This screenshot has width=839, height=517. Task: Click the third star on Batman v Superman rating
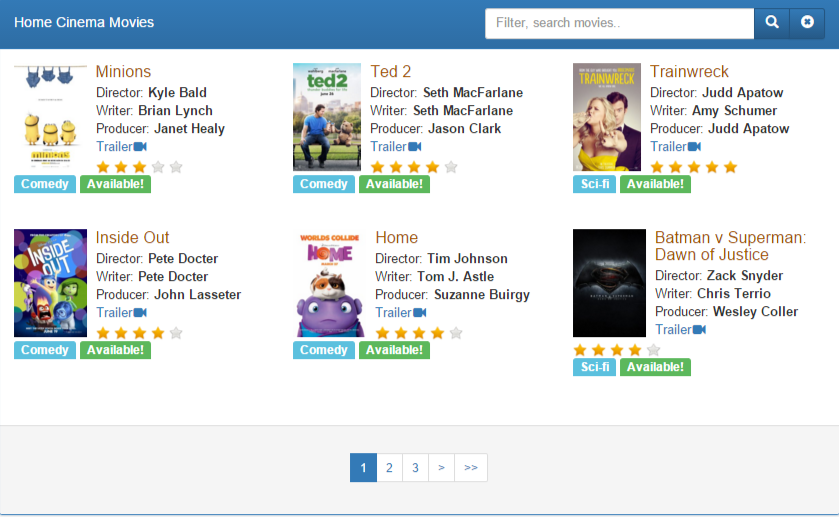click(x=617, y=350)
